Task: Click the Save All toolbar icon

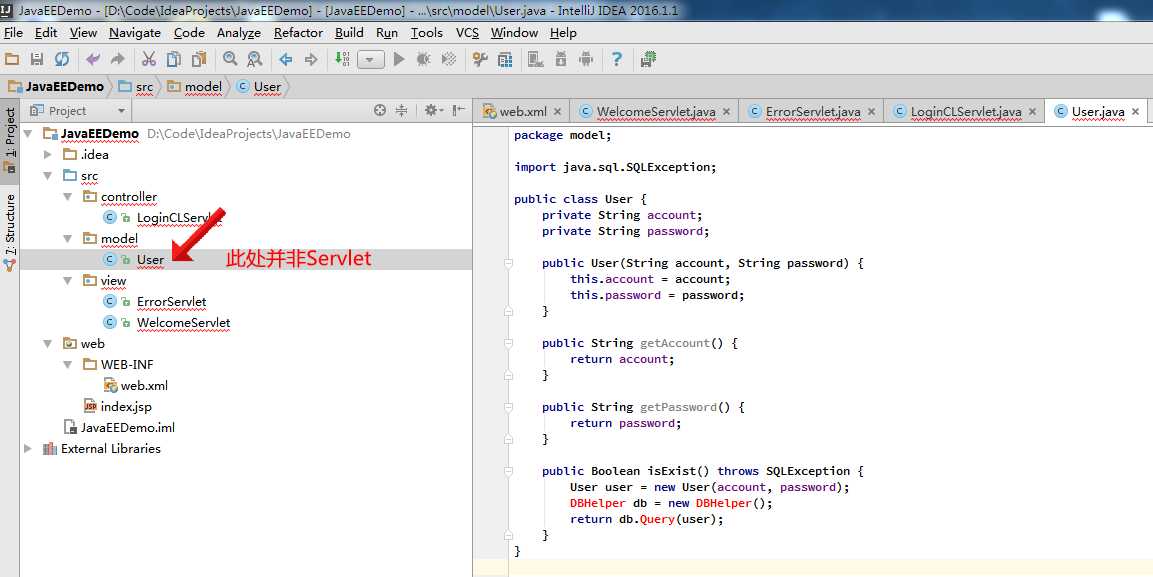Action: pyautogui.click(x=37, y=60)
